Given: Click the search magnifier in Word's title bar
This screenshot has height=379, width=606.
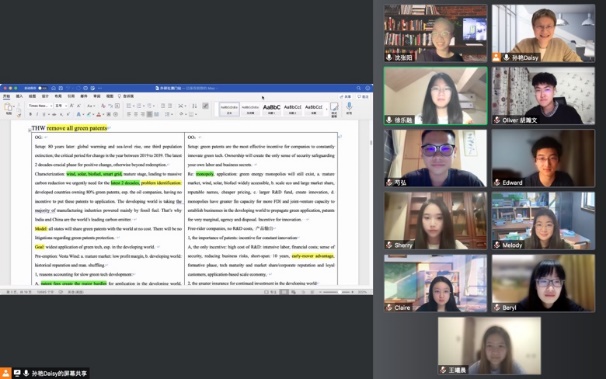Looking at the screenshot, I should point(358,88).
